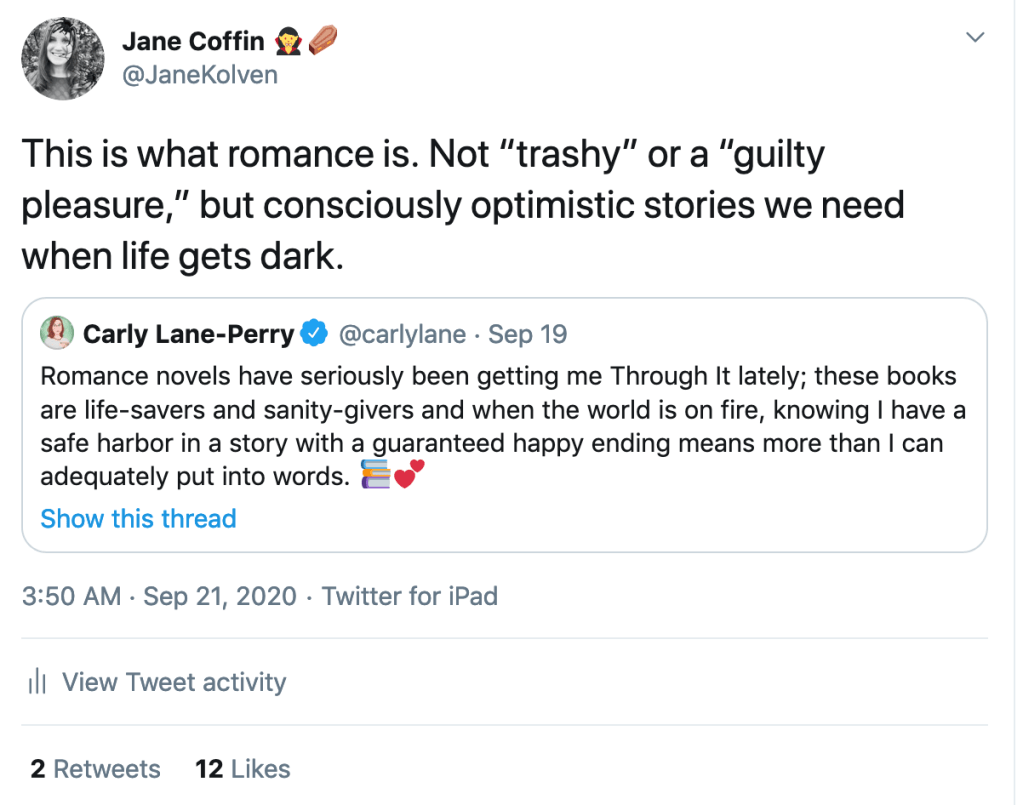
Task: Open Jane Coffin display name profile
Action: pos(193,41)
